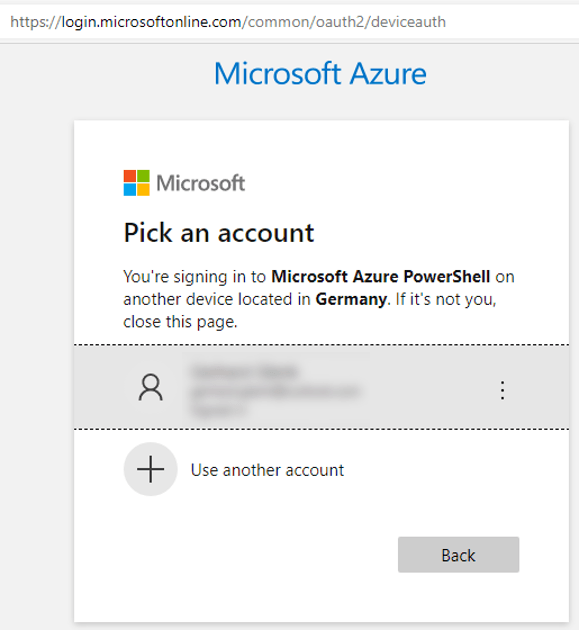
Task: Click the 'https://' scheme in the URL
Action: coord(35,22)
